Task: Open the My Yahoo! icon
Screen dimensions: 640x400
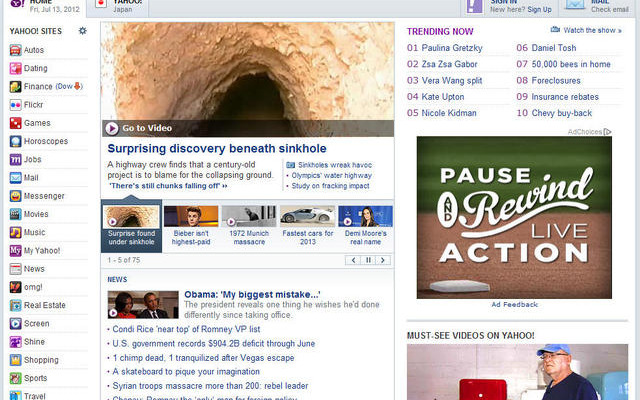Action: coord(16,251)
